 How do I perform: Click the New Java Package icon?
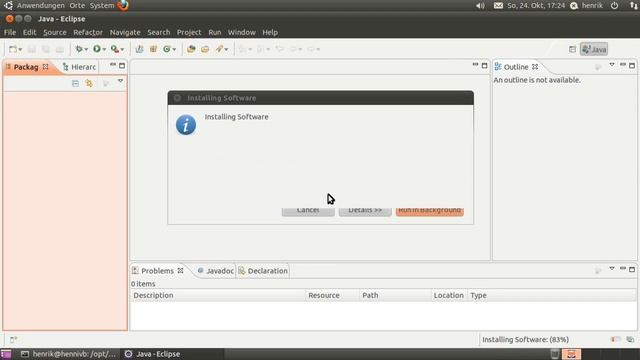[x=153, y=49]
